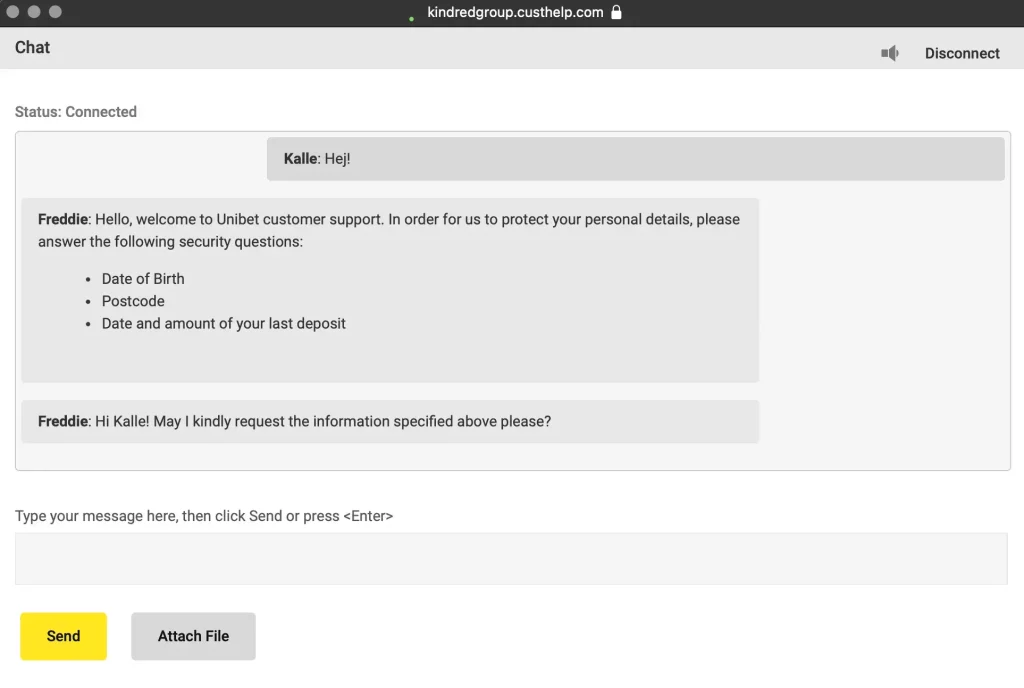Click the small green dot before the URL

click(x=411, y=19)
